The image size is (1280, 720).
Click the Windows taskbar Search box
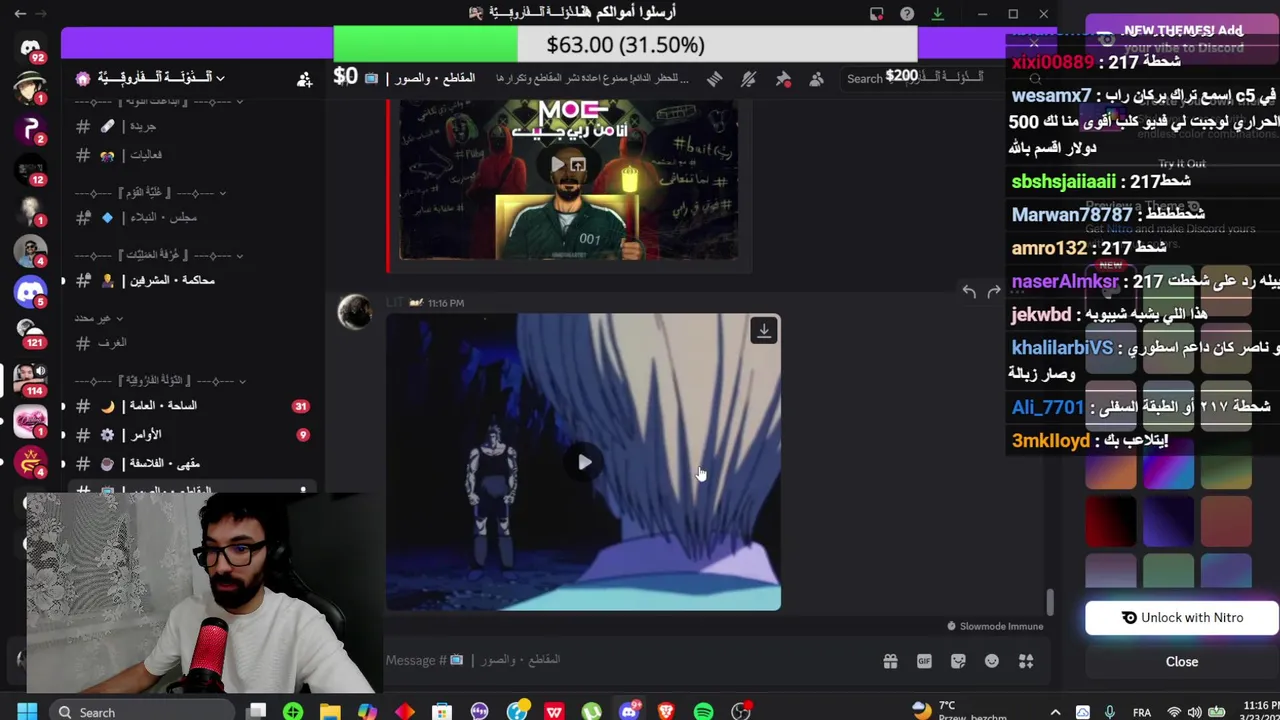(x=140, y=712)
